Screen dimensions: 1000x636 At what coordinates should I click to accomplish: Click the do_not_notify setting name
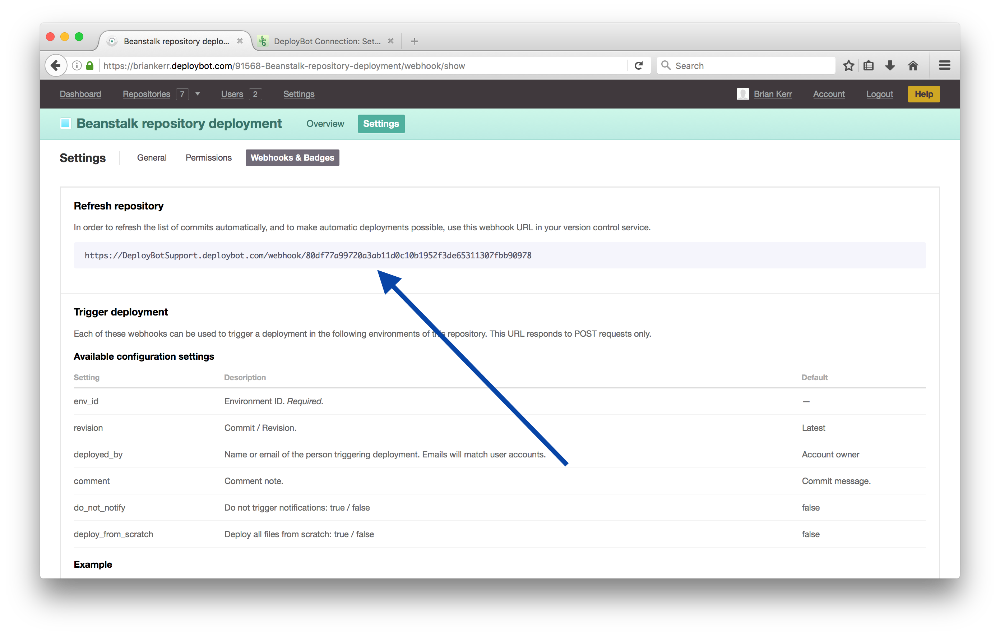tap(99, 508)
